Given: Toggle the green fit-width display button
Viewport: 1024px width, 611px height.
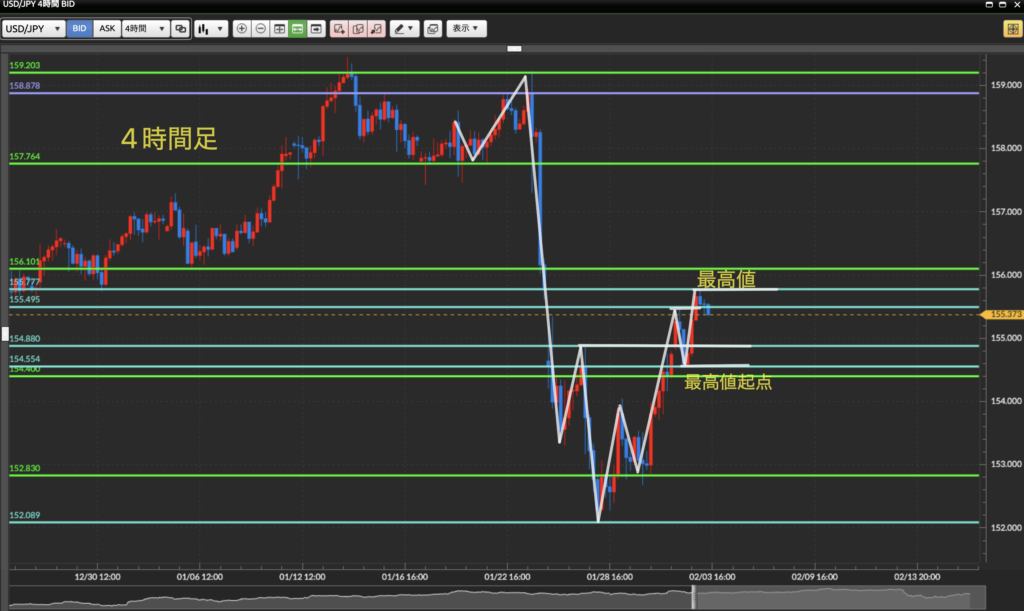Looking at the screenshot, I should (298, 29).
